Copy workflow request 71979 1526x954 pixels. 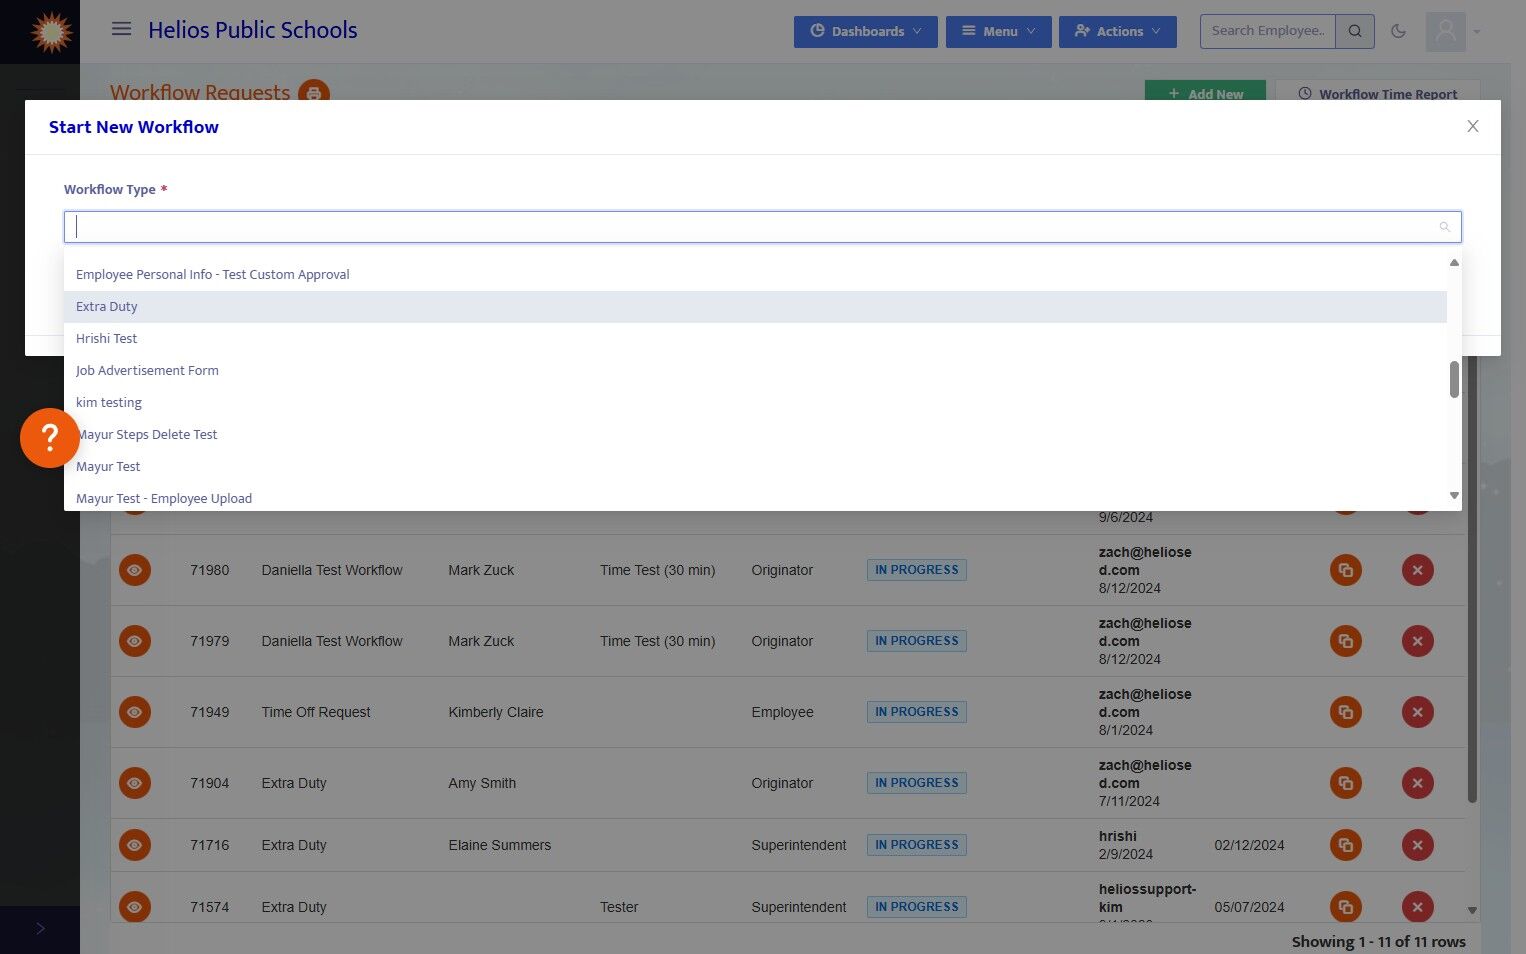1346,641
